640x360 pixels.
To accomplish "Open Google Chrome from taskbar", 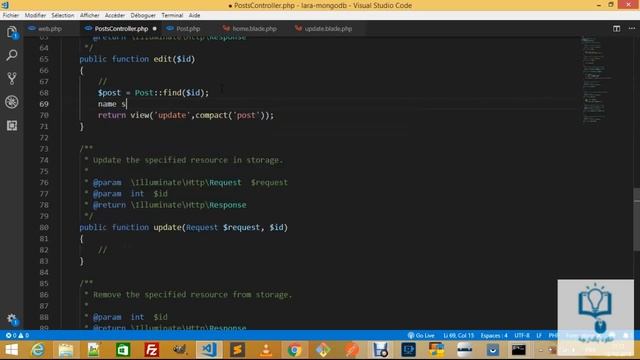I will [294, 350].
